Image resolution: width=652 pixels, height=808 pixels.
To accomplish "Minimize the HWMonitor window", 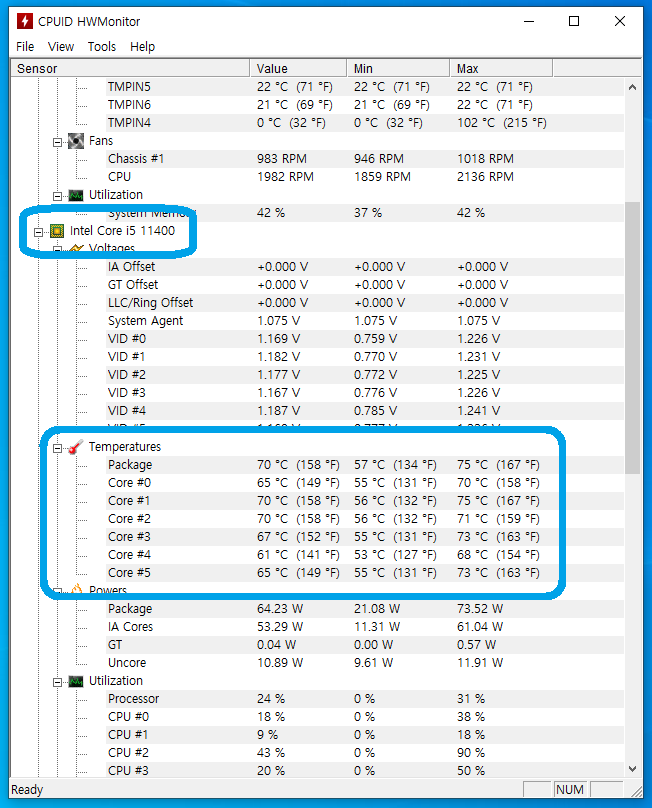I will click(529, 21).
